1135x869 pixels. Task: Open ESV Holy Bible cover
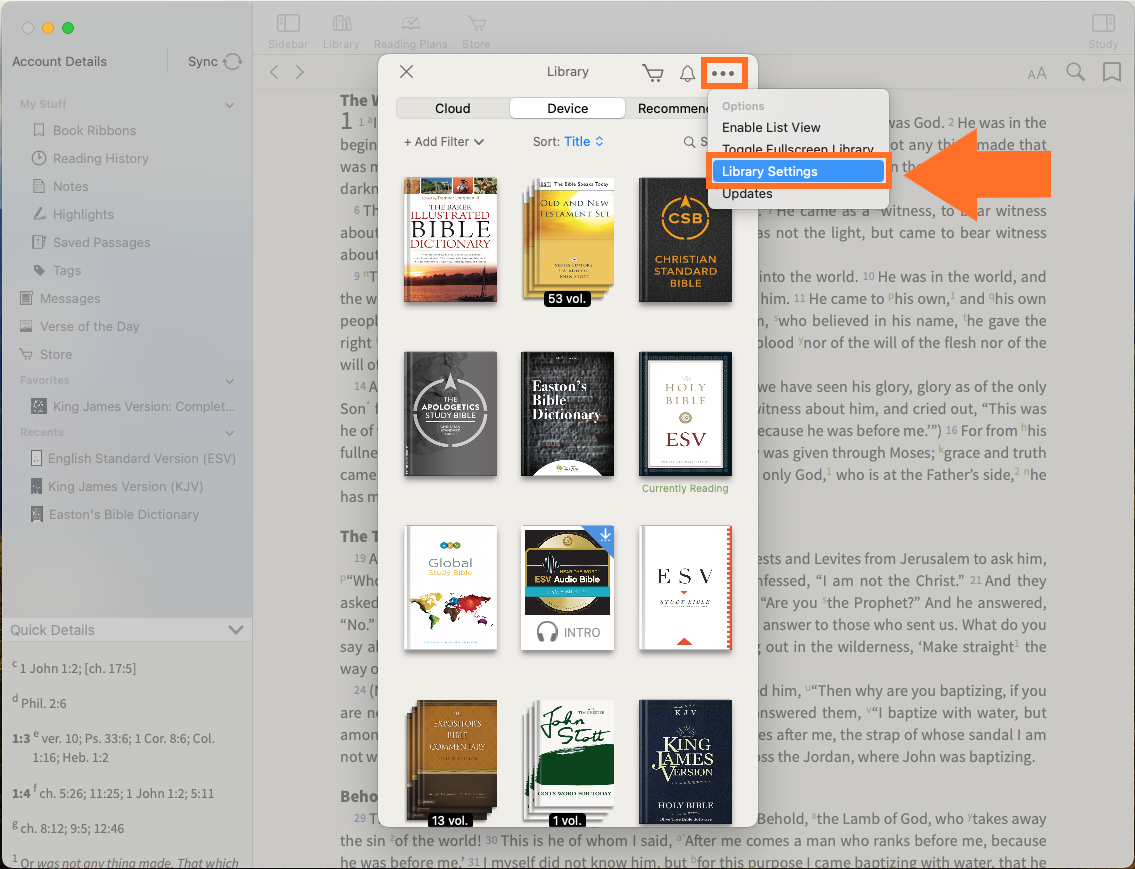[685, 414]
